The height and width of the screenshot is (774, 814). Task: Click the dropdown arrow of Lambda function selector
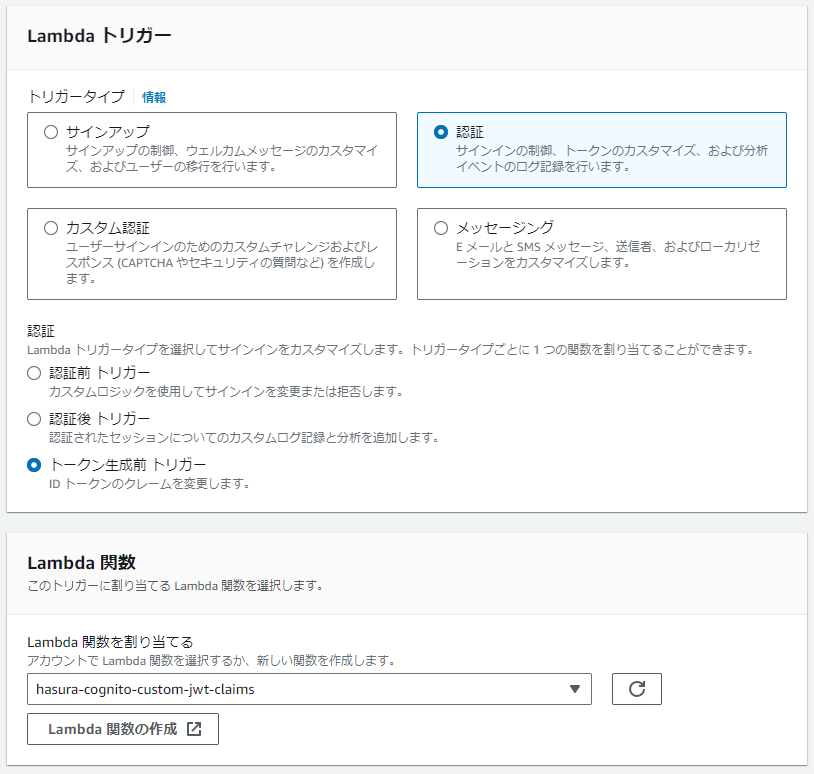[x=574, y=689]
